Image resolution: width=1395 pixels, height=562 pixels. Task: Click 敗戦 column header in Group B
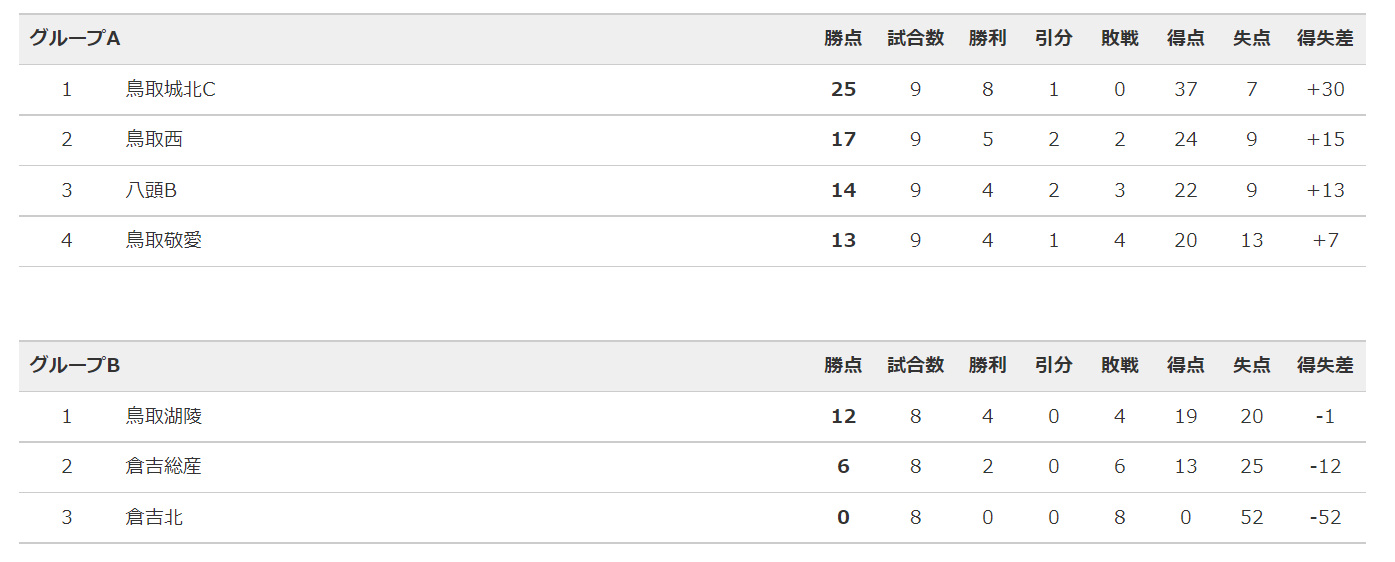(1120, 365)
